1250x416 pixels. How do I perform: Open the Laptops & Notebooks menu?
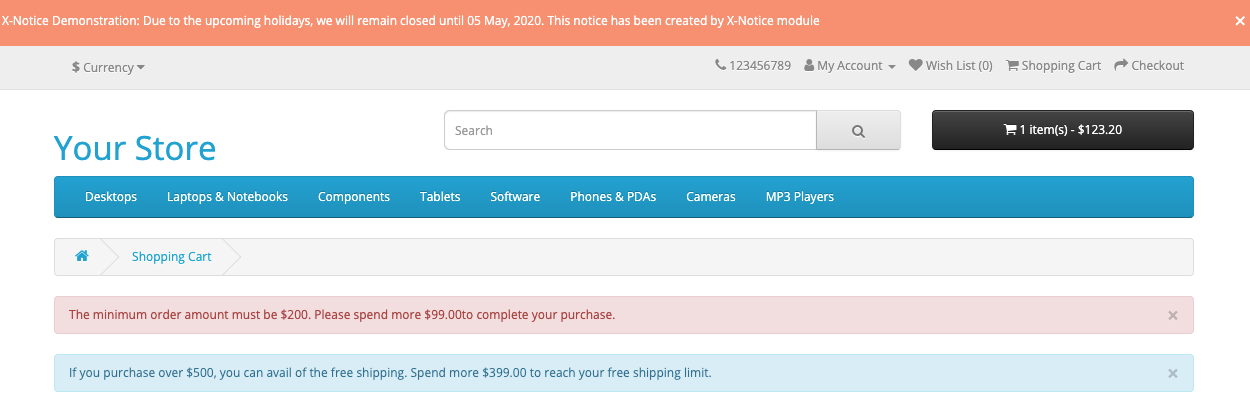[227, 197]
